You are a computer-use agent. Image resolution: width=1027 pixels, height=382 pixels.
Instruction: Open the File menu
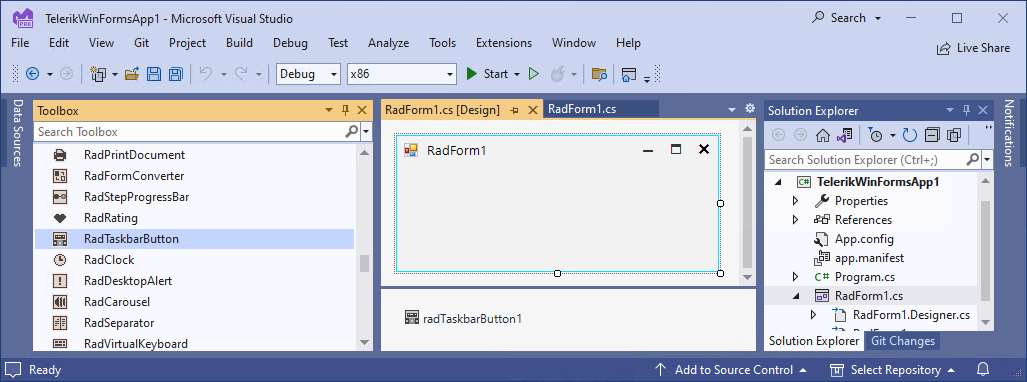pos(20,43)
